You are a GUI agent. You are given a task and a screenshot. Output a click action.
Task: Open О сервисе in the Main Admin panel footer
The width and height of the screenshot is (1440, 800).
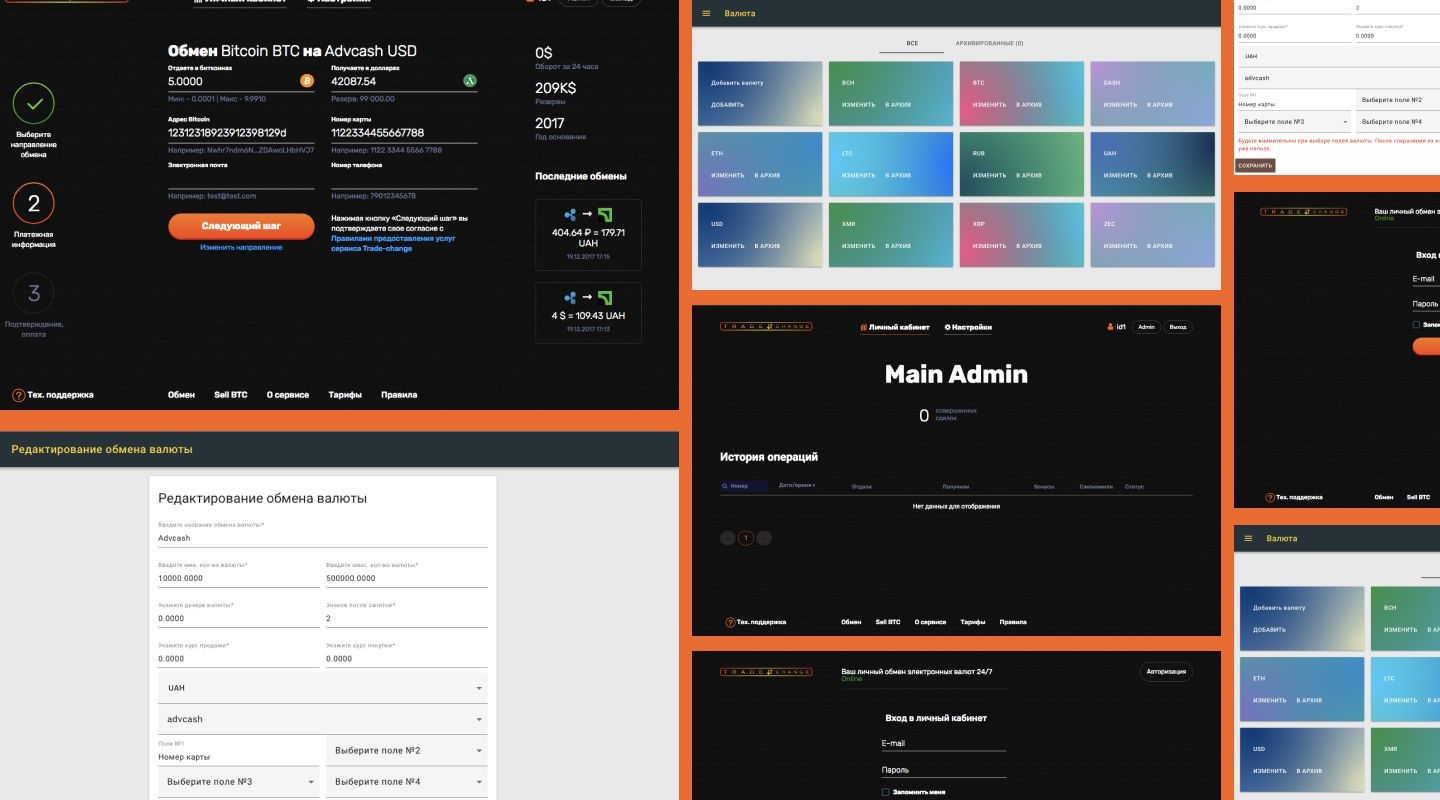pyautogui.click(x=930, y=622)
